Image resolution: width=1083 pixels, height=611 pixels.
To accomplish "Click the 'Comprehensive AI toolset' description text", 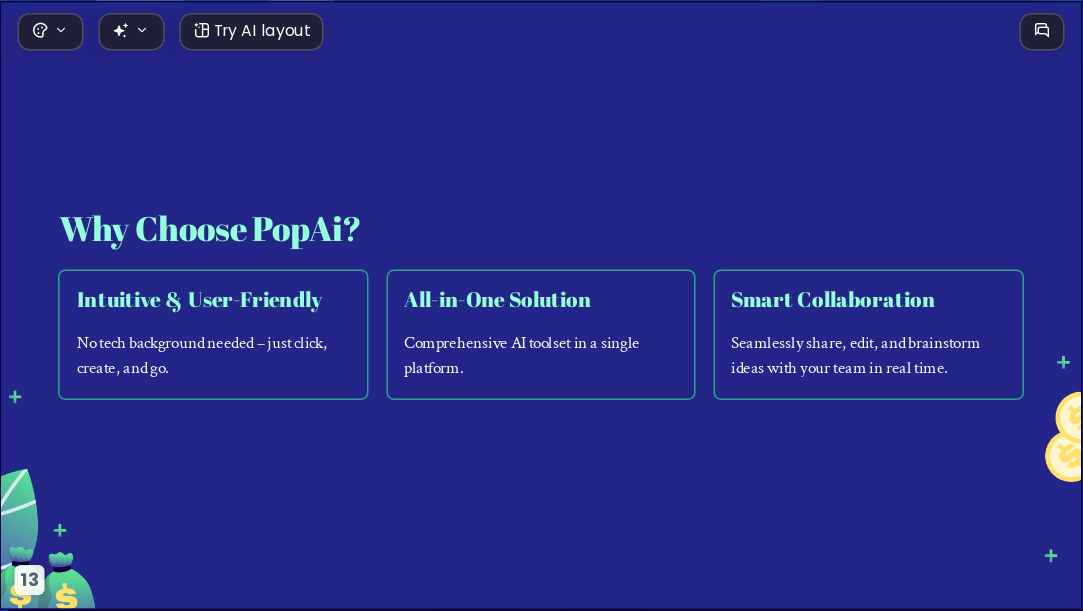I will 521,356.
